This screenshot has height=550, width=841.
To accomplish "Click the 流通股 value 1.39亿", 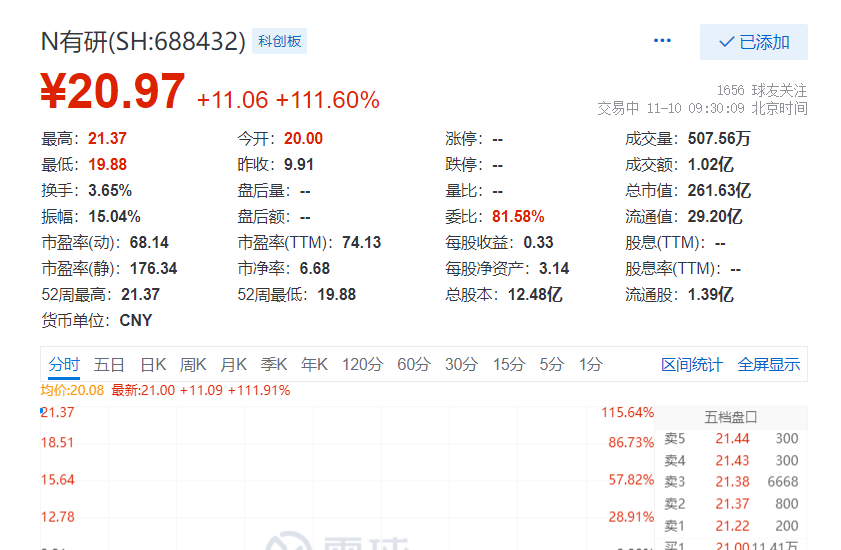I will [x=711, y=295].
